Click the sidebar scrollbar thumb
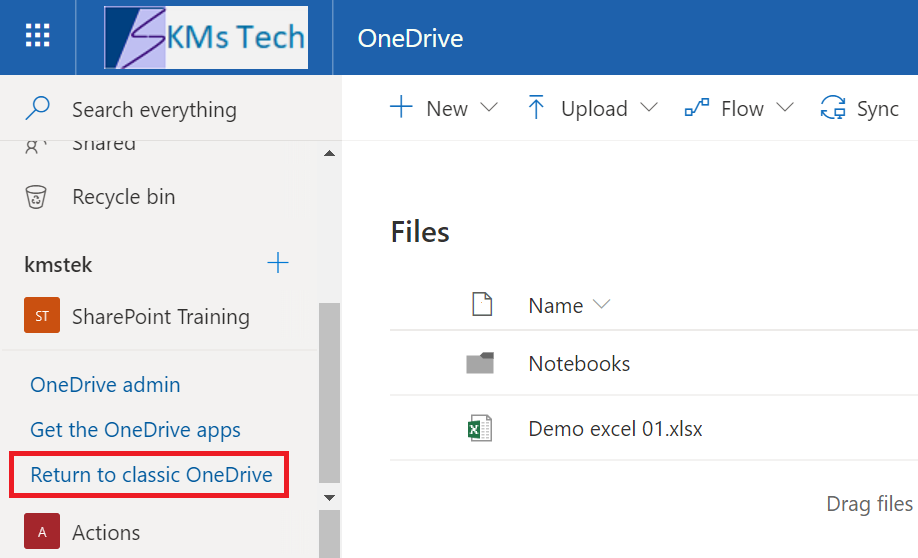The width and height of the screenshot is (918, 558). pos(330,393)
